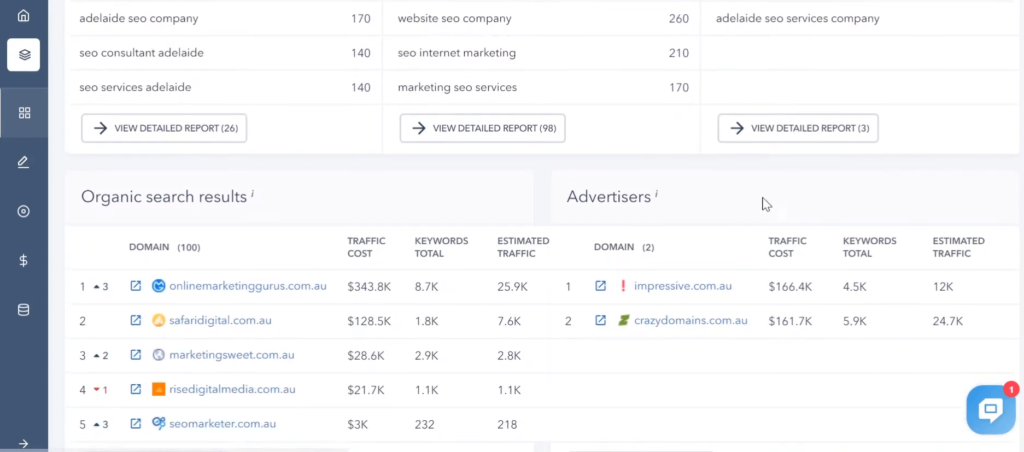Open the layers icon in sidebar

tap(23, 55)
